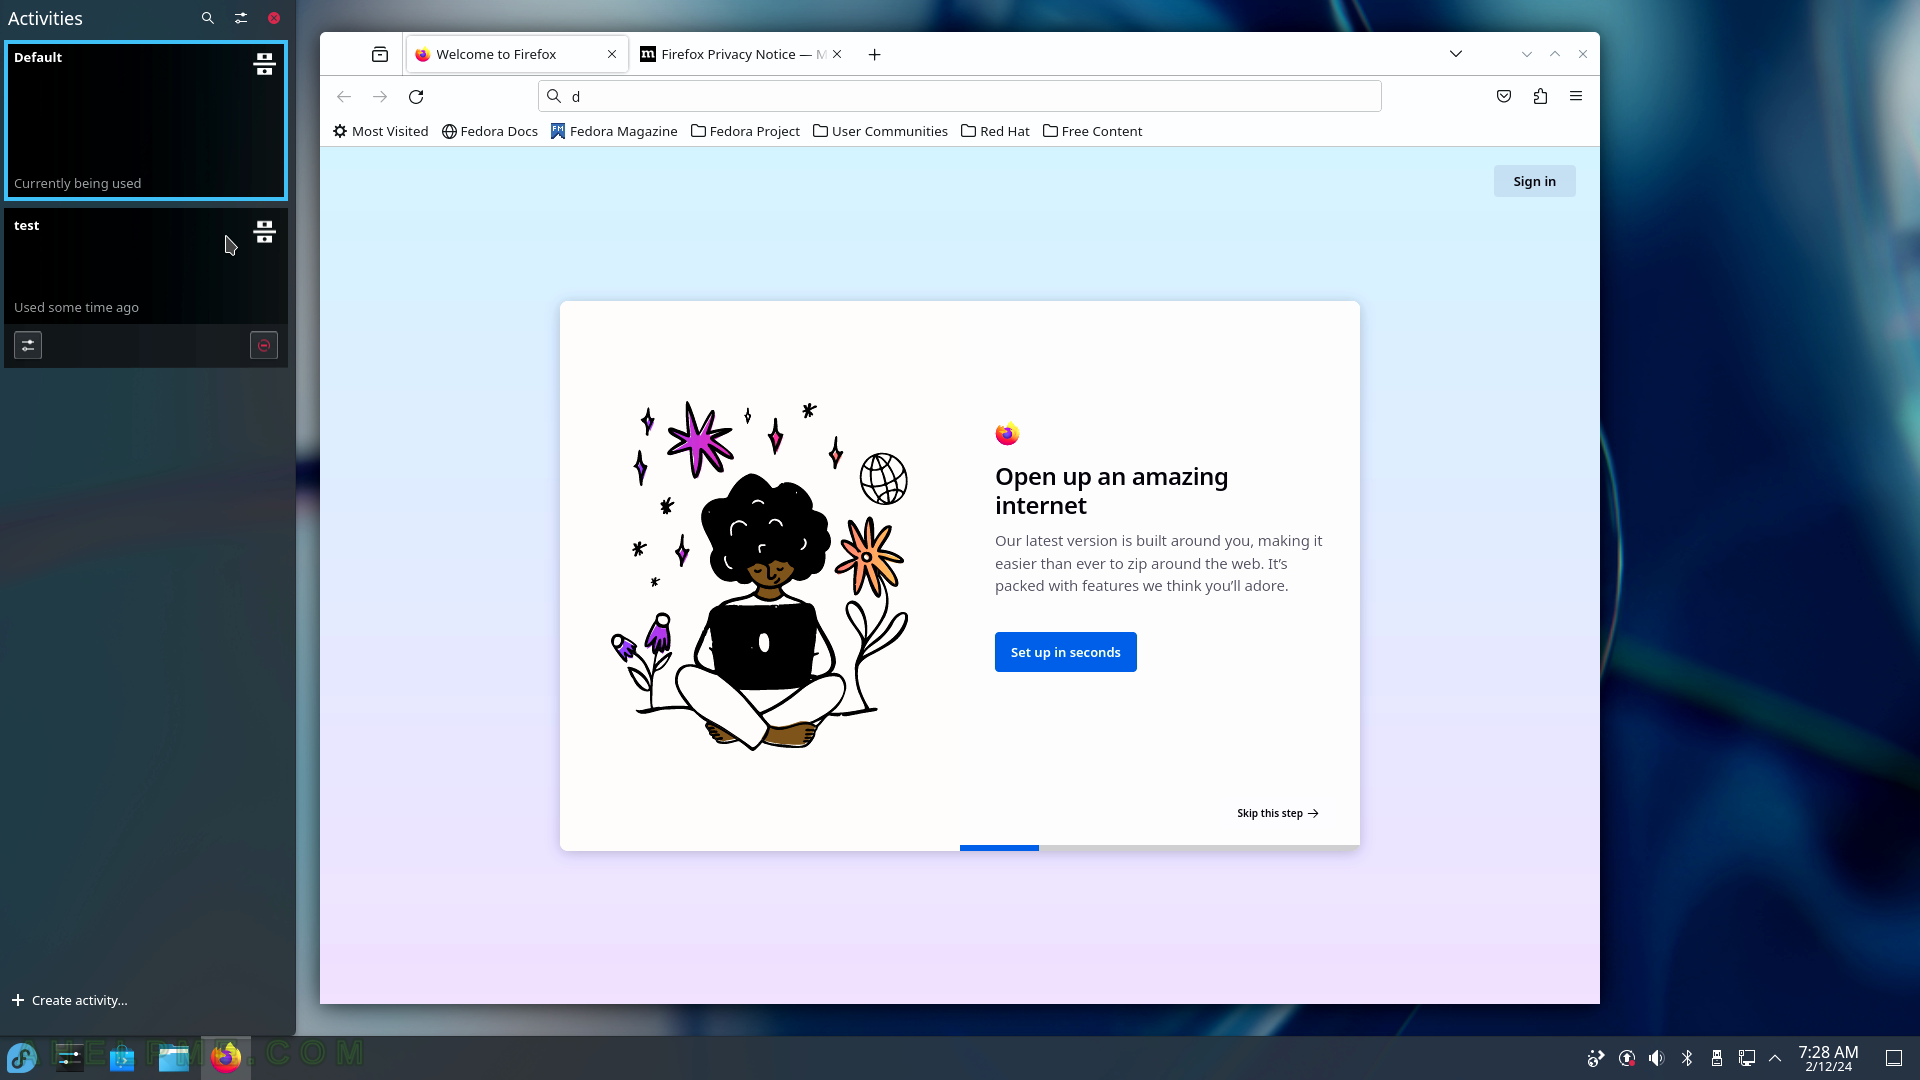Viewport: 1920px width, 1080px height.
Task: Stop the test activity
Action: click(264, 232)
